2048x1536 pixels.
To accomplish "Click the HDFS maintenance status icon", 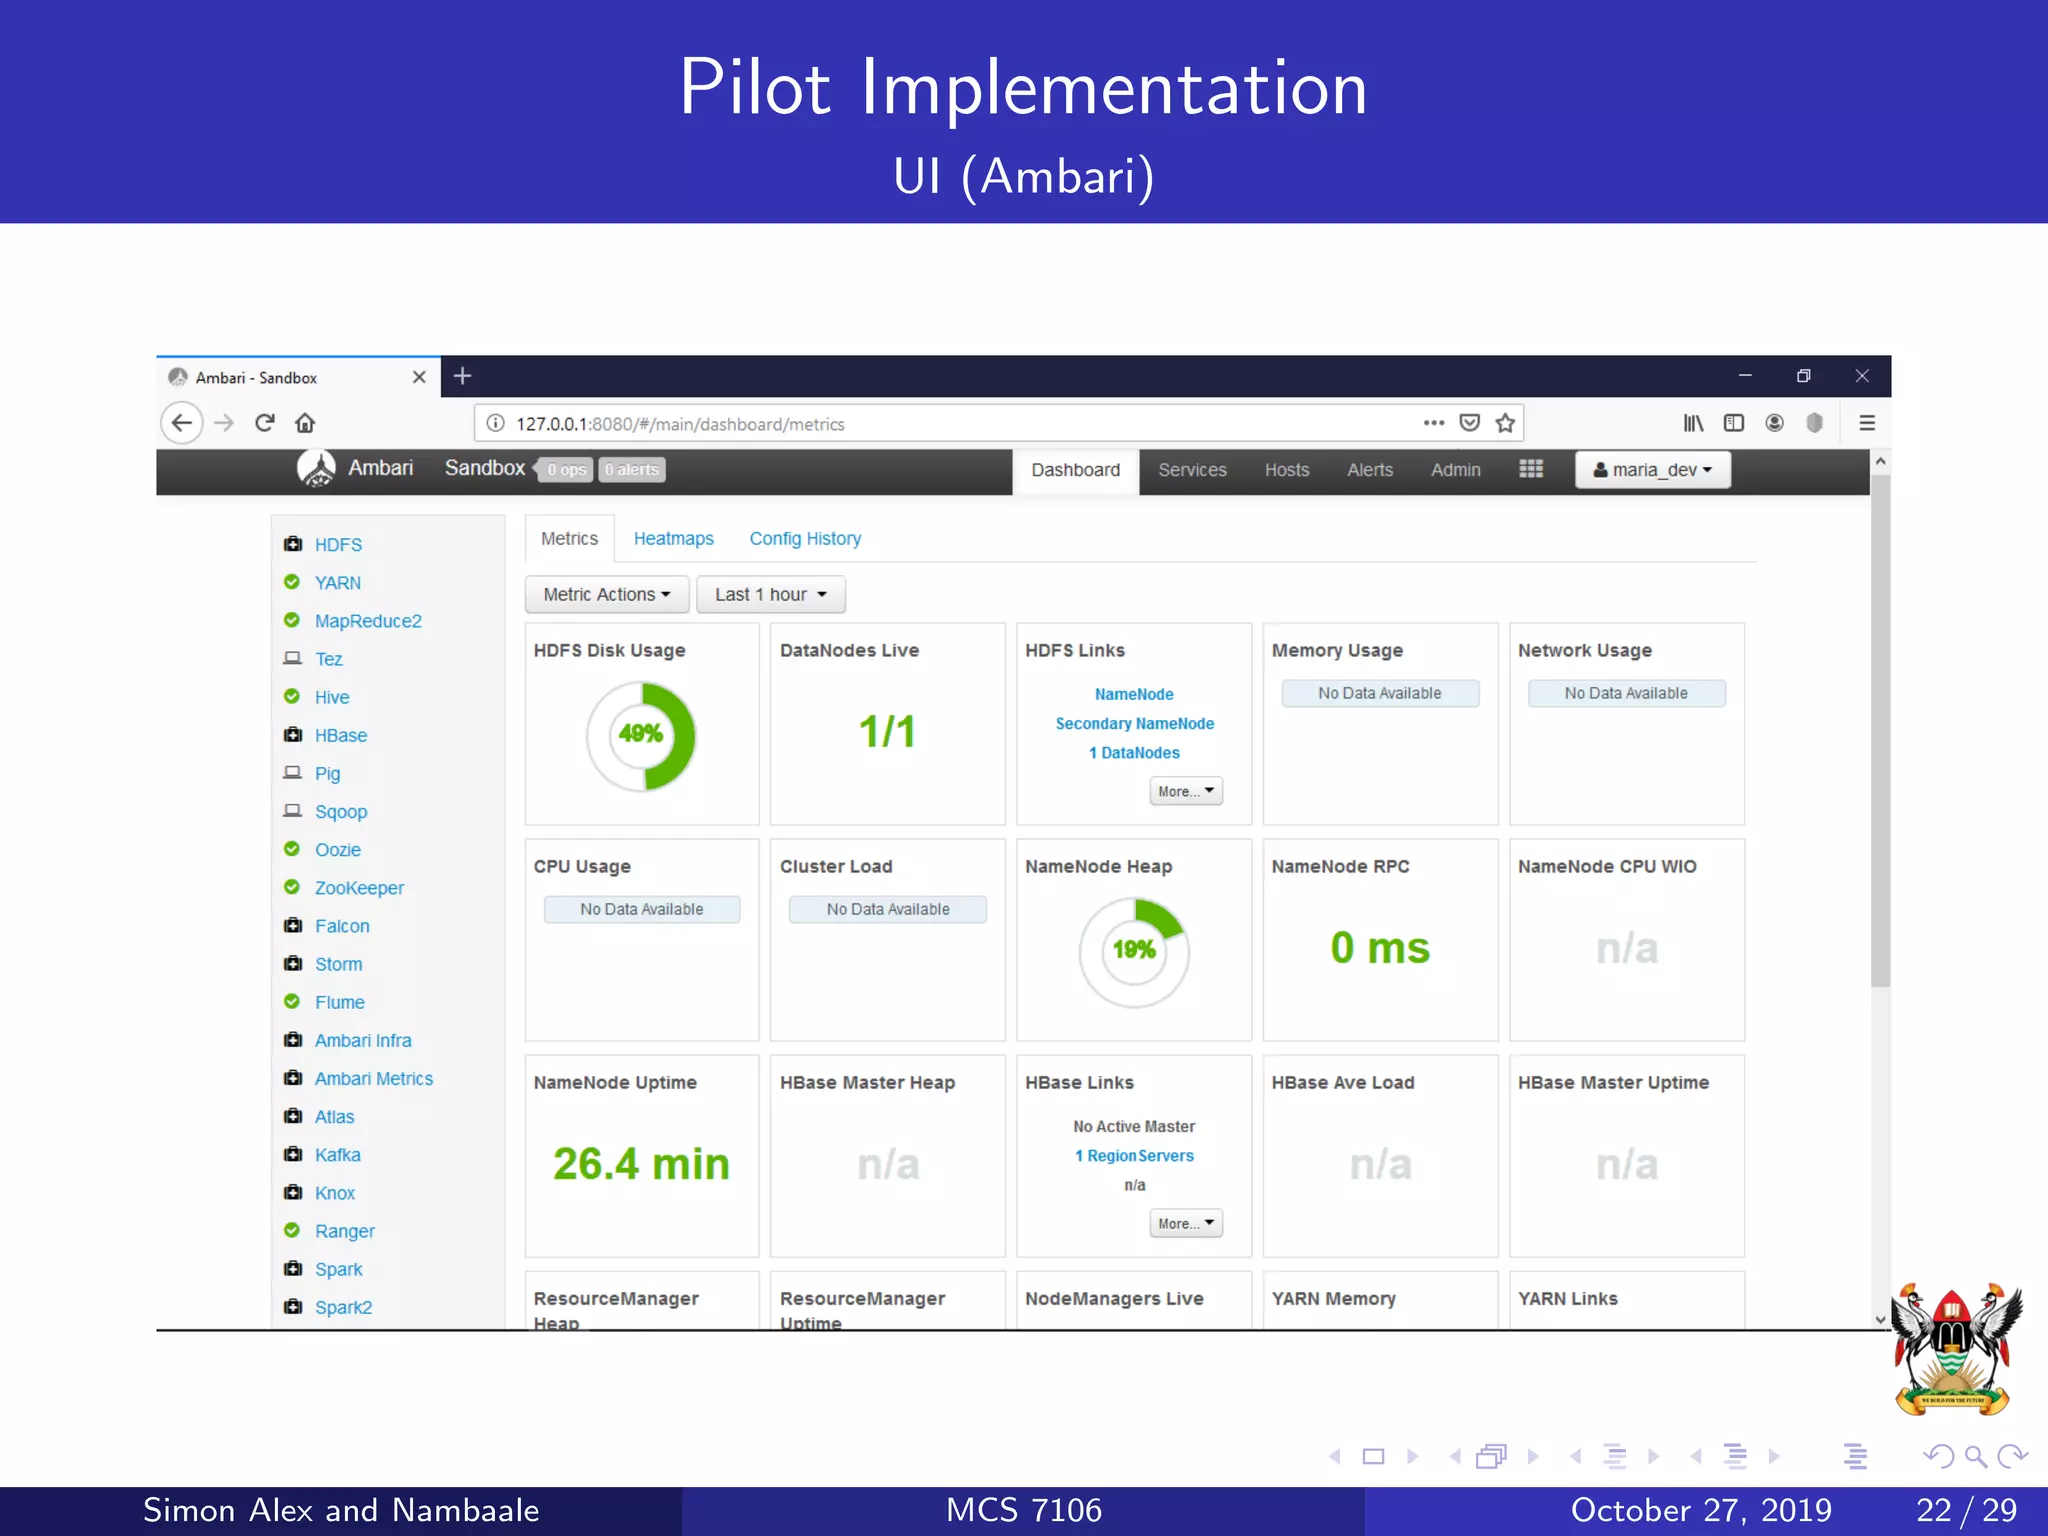I will tap(293, 544).
